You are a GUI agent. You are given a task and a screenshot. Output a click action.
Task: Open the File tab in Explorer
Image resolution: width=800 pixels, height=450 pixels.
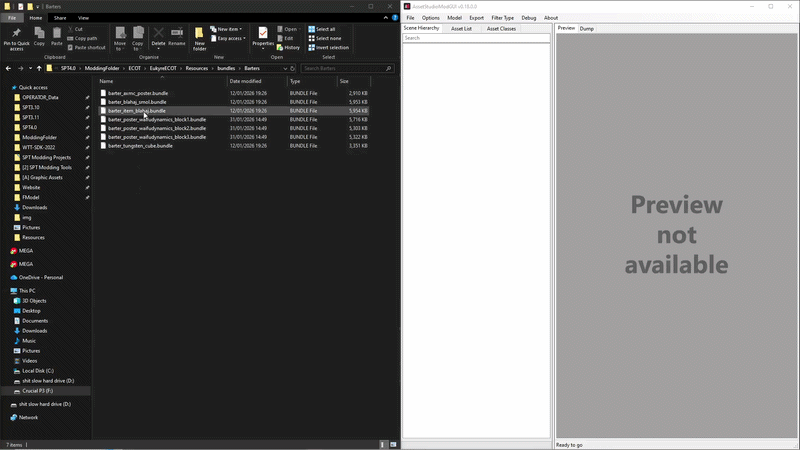click(12, 18)
